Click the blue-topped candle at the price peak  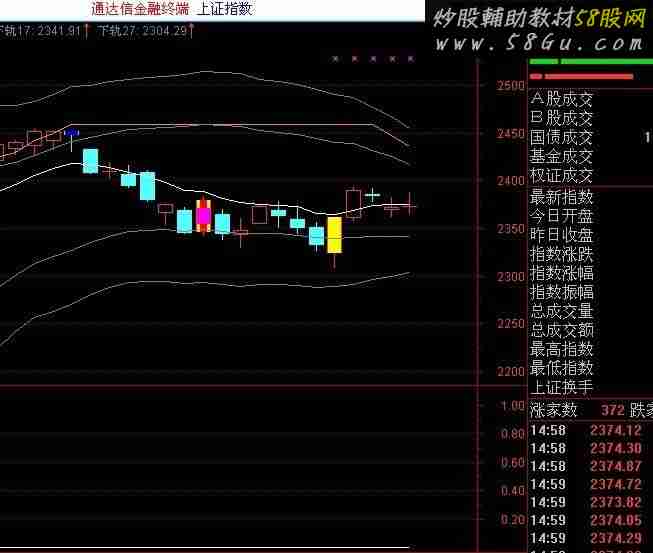click(72, 133)
